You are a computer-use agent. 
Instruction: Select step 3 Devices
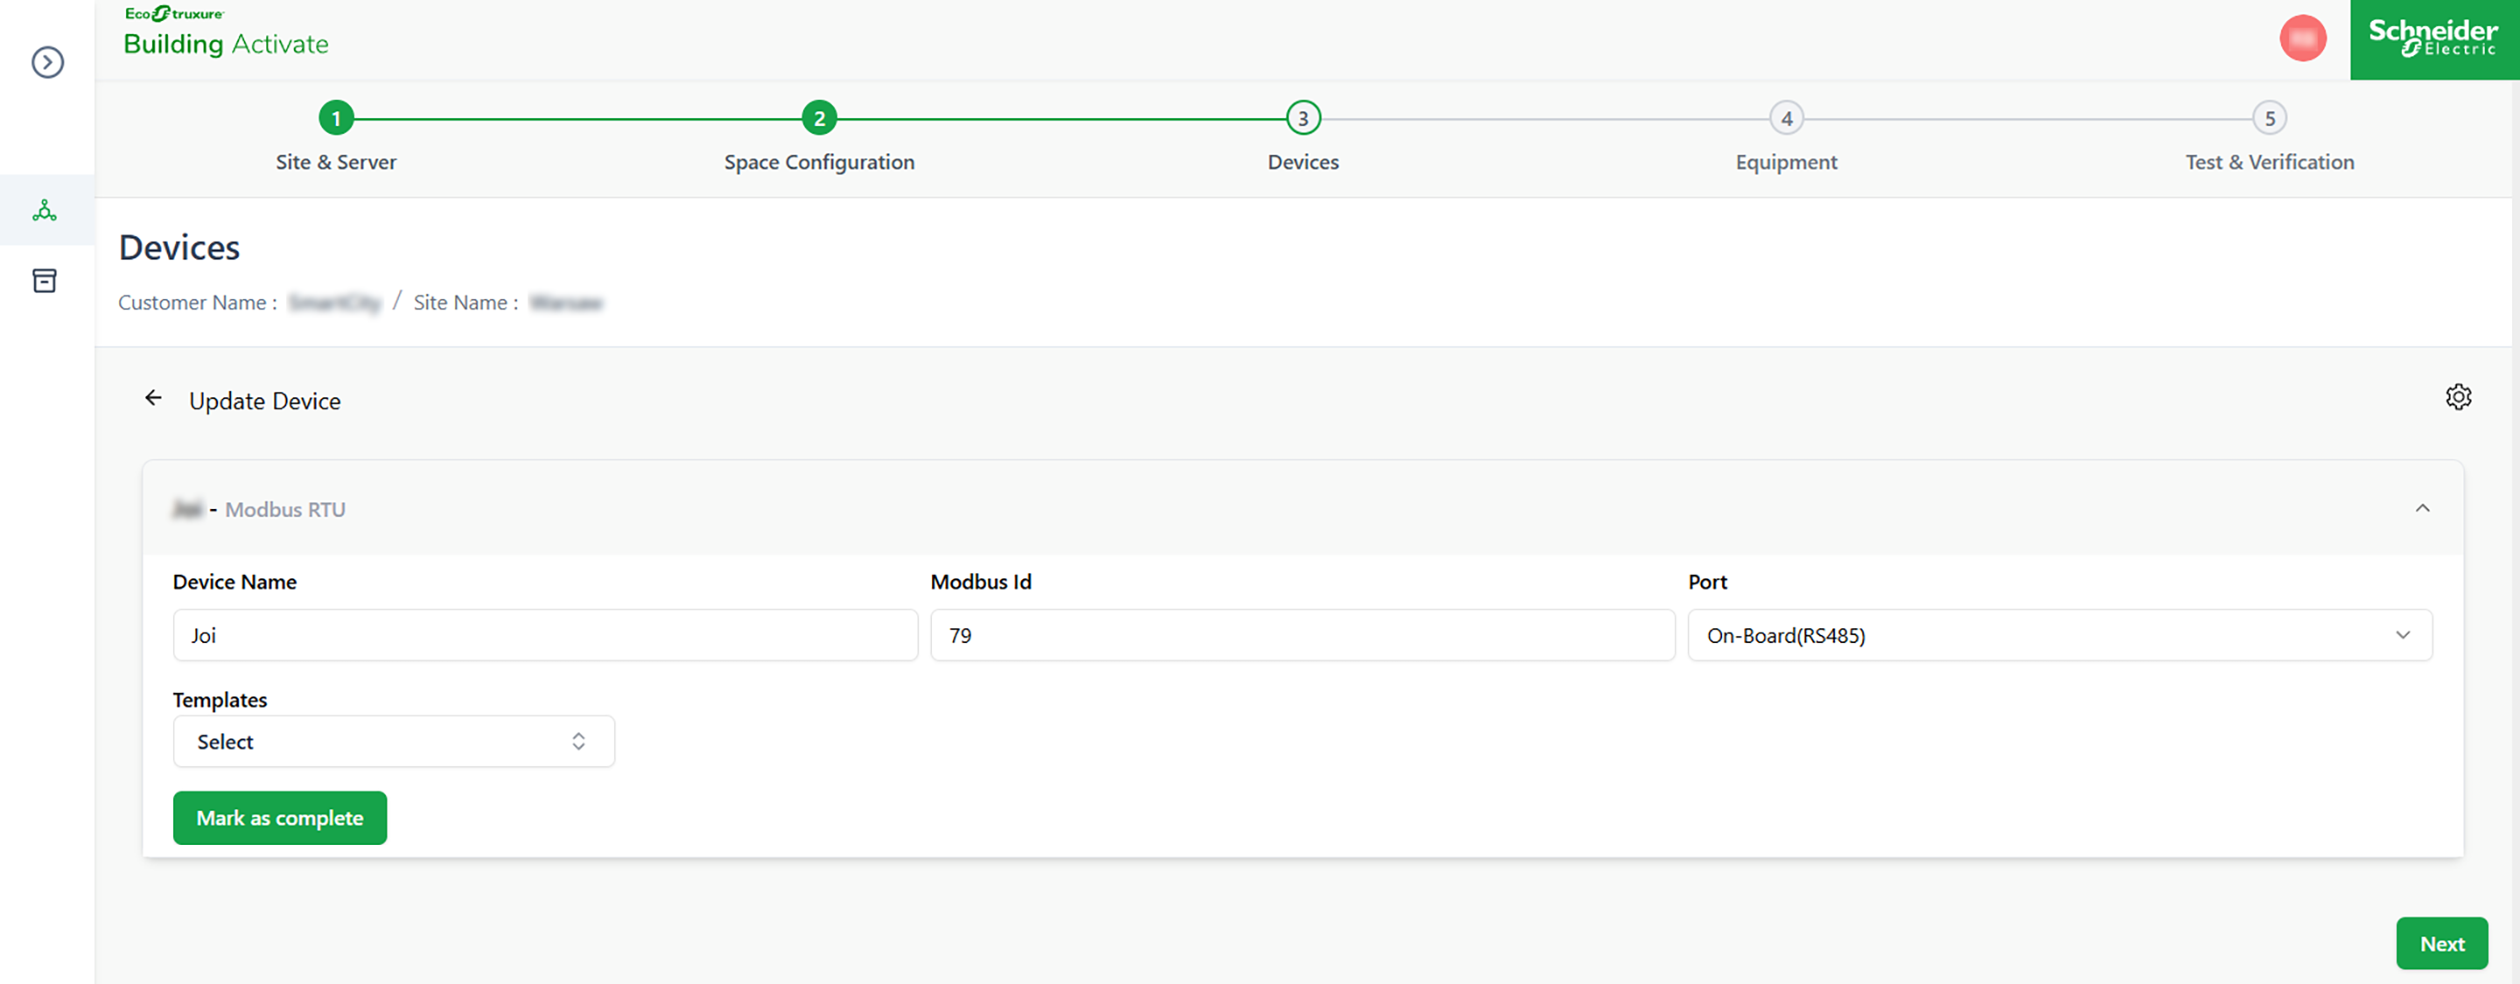[x=1302, y=119]
